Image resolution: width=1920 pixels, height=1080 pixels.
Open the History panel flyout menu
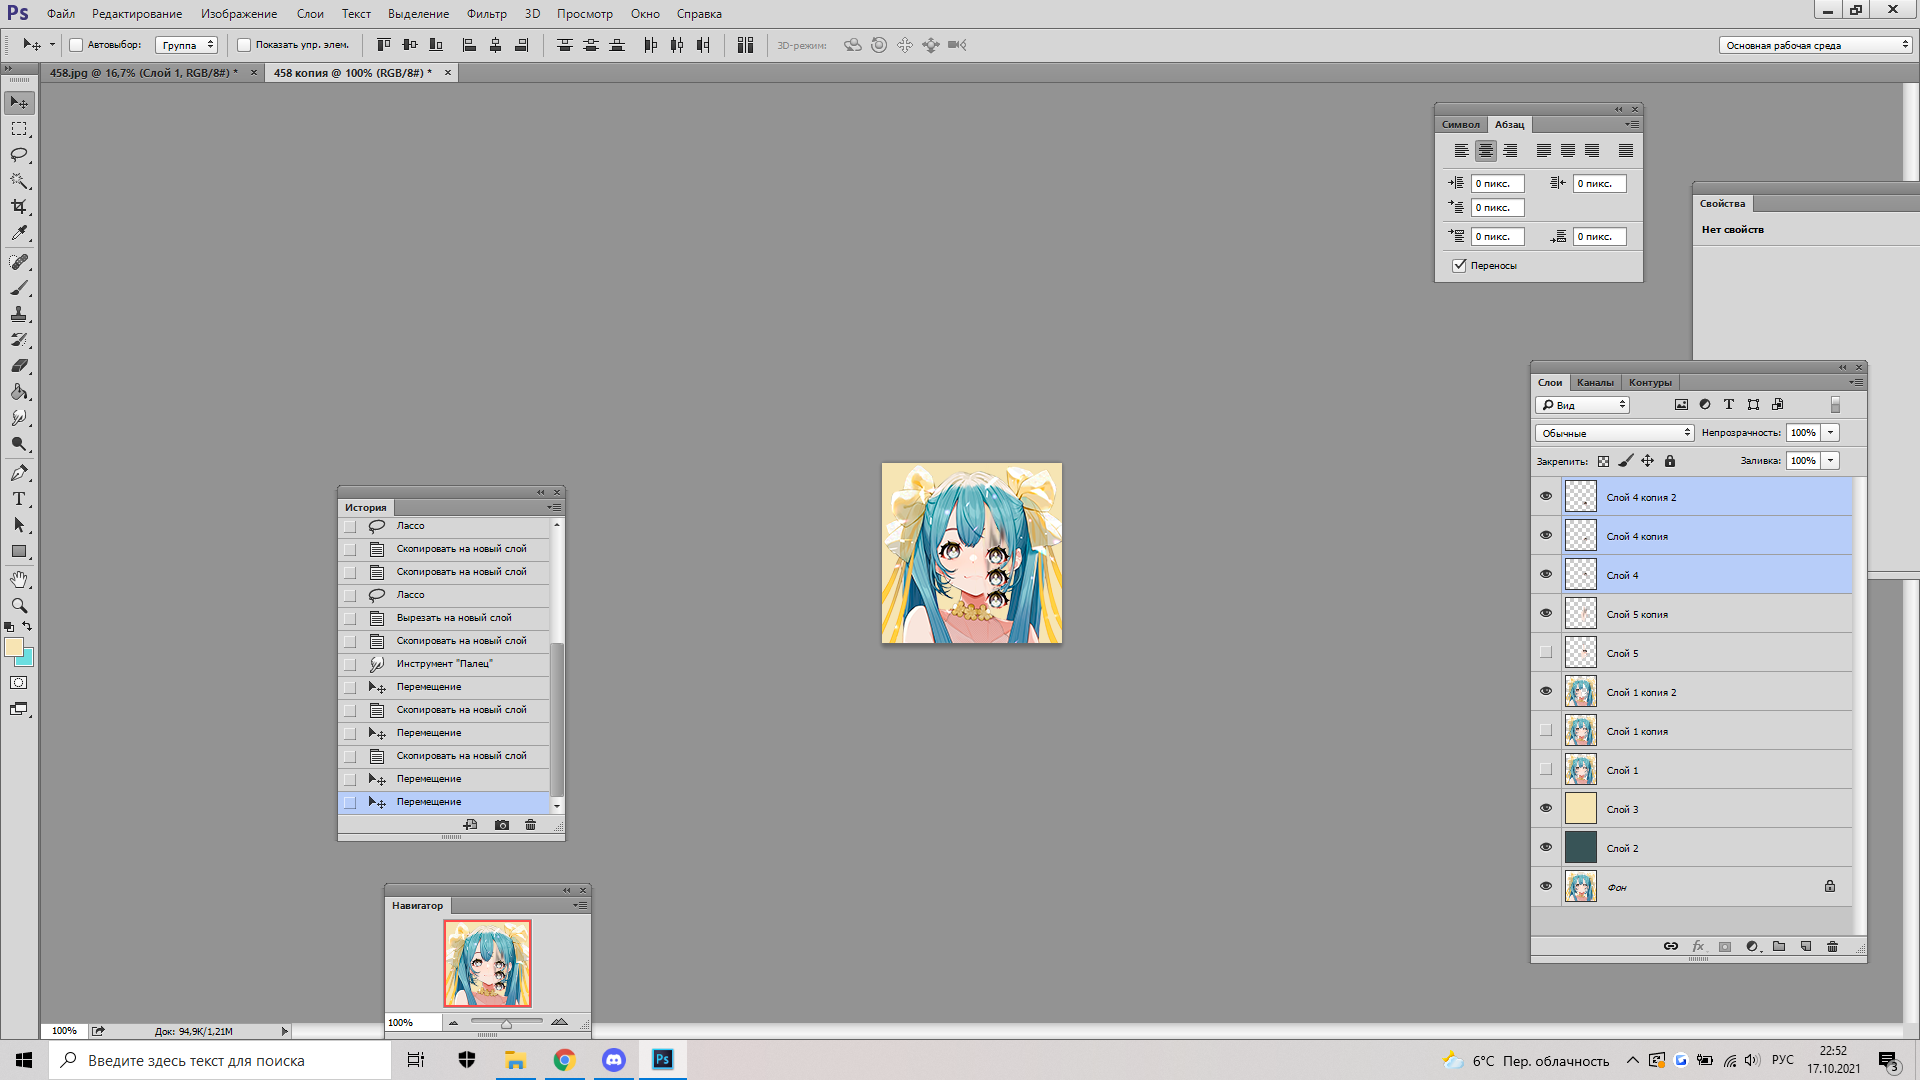554,508
